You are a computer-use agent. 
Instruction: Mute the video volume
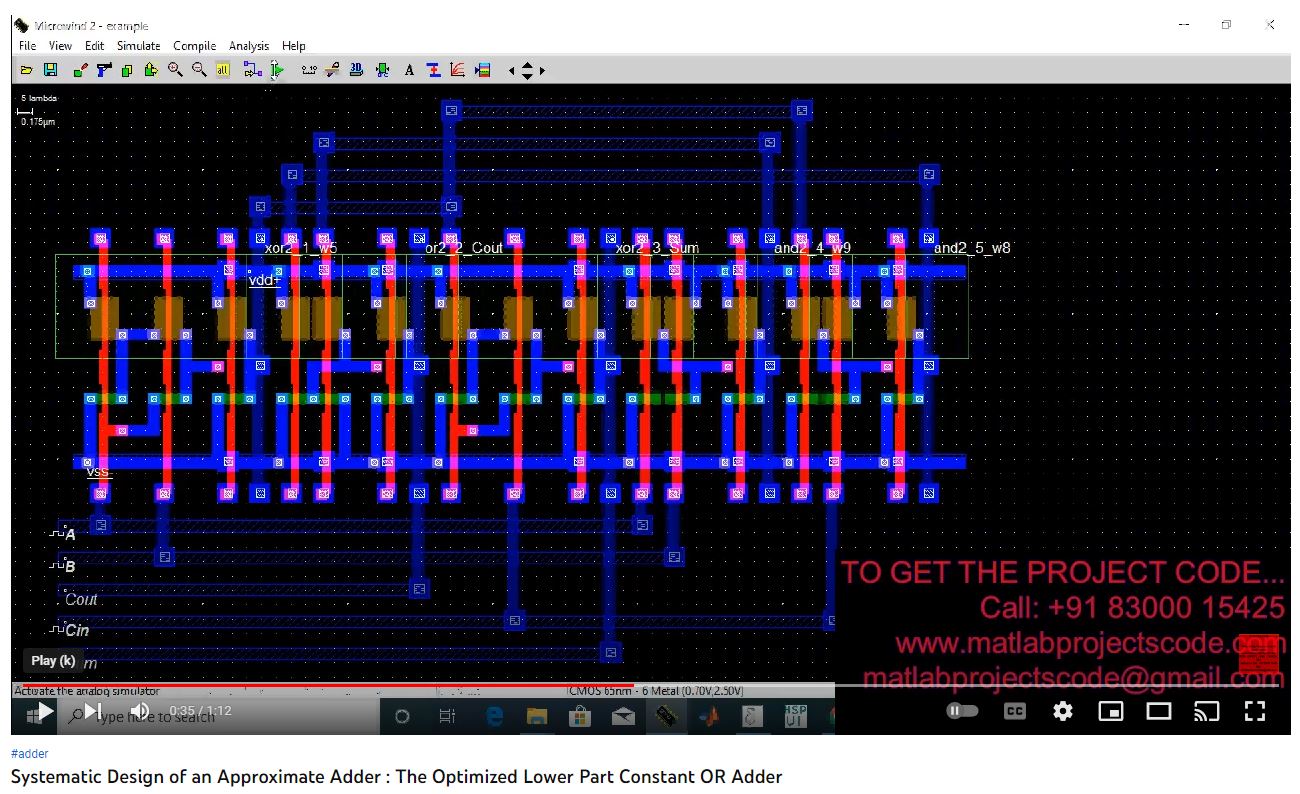(x=140, y=712)
